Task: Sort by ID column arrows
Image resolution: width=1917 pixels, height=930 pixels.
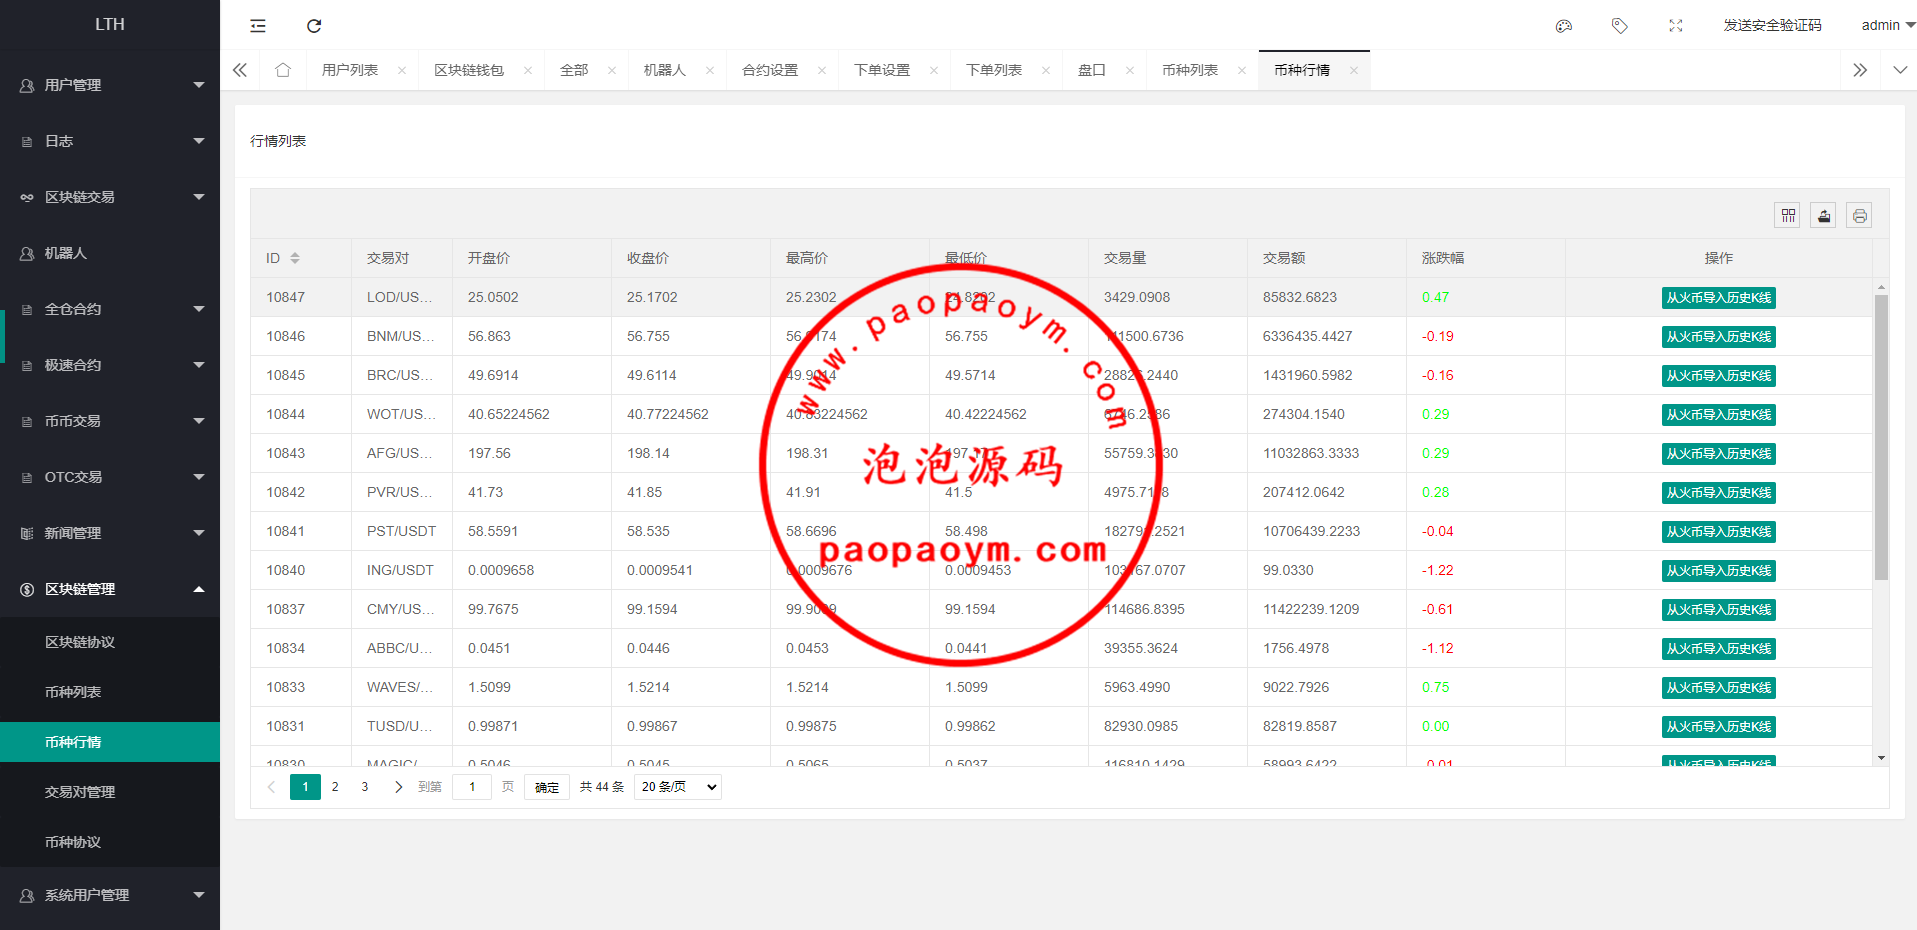Action: pos(295,258)
